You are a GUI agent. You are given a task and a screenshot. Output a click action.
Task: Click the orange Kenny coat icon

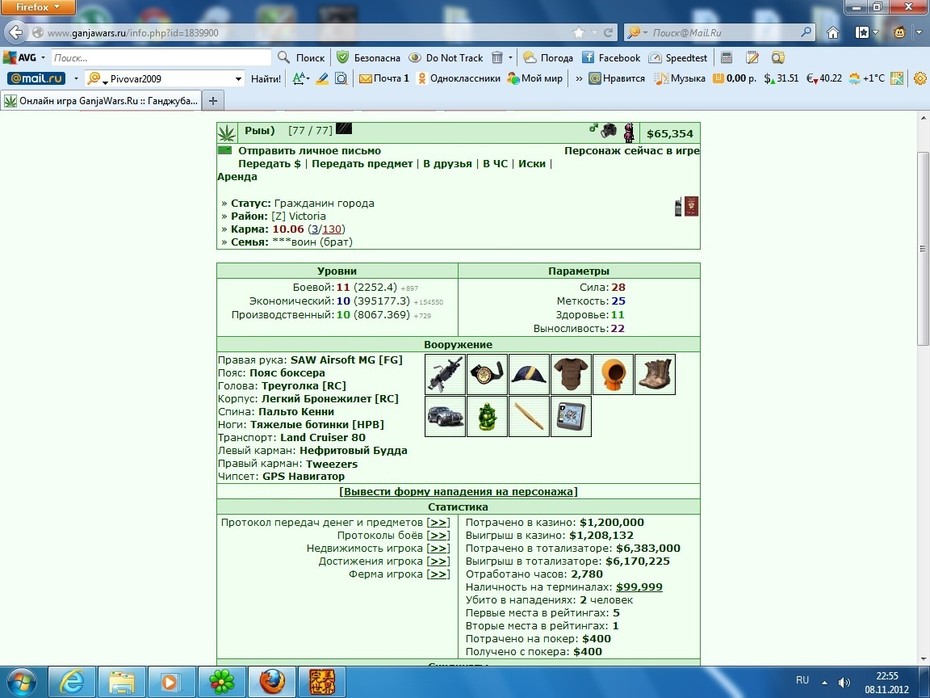(x=613, y=374)
